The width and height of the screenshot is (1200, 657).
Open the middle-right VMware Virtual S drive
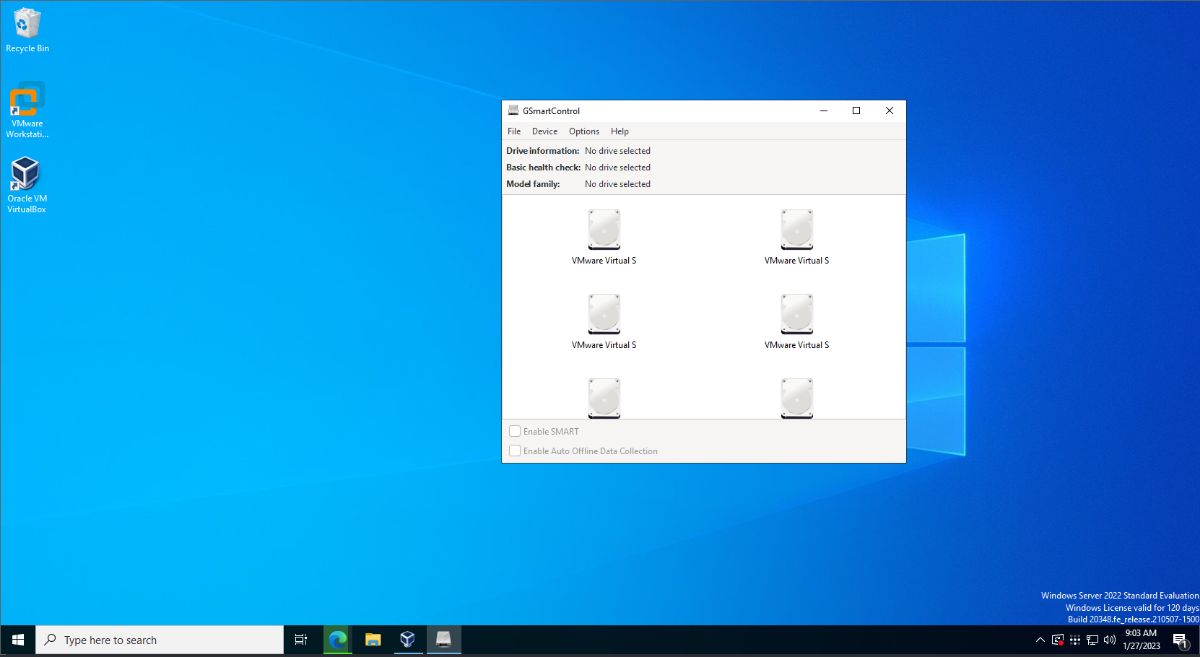point(796,313)
